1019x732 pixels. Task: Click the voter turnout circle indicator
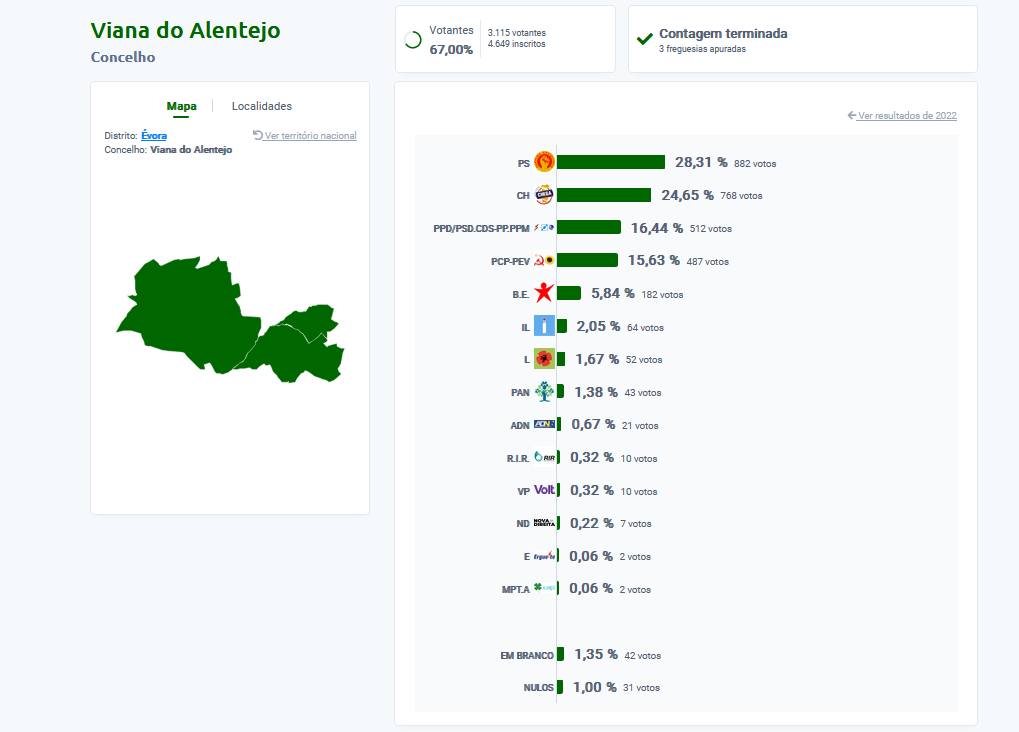tap(412, 40)
